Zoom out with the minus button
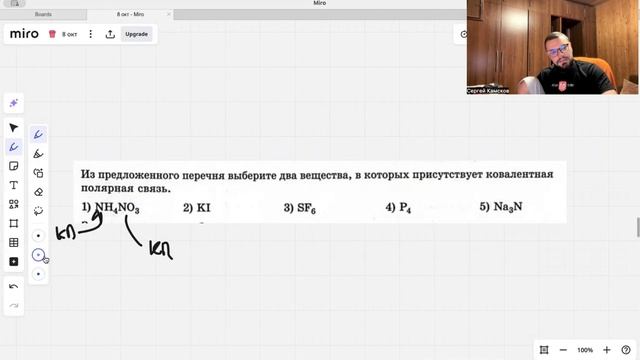 (563, 350)
